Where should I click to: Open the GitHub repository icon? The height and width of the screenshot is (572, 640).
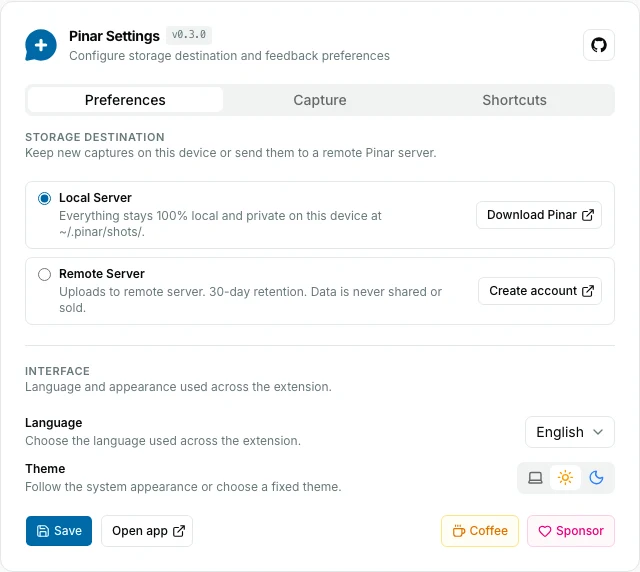coord(598,45)
